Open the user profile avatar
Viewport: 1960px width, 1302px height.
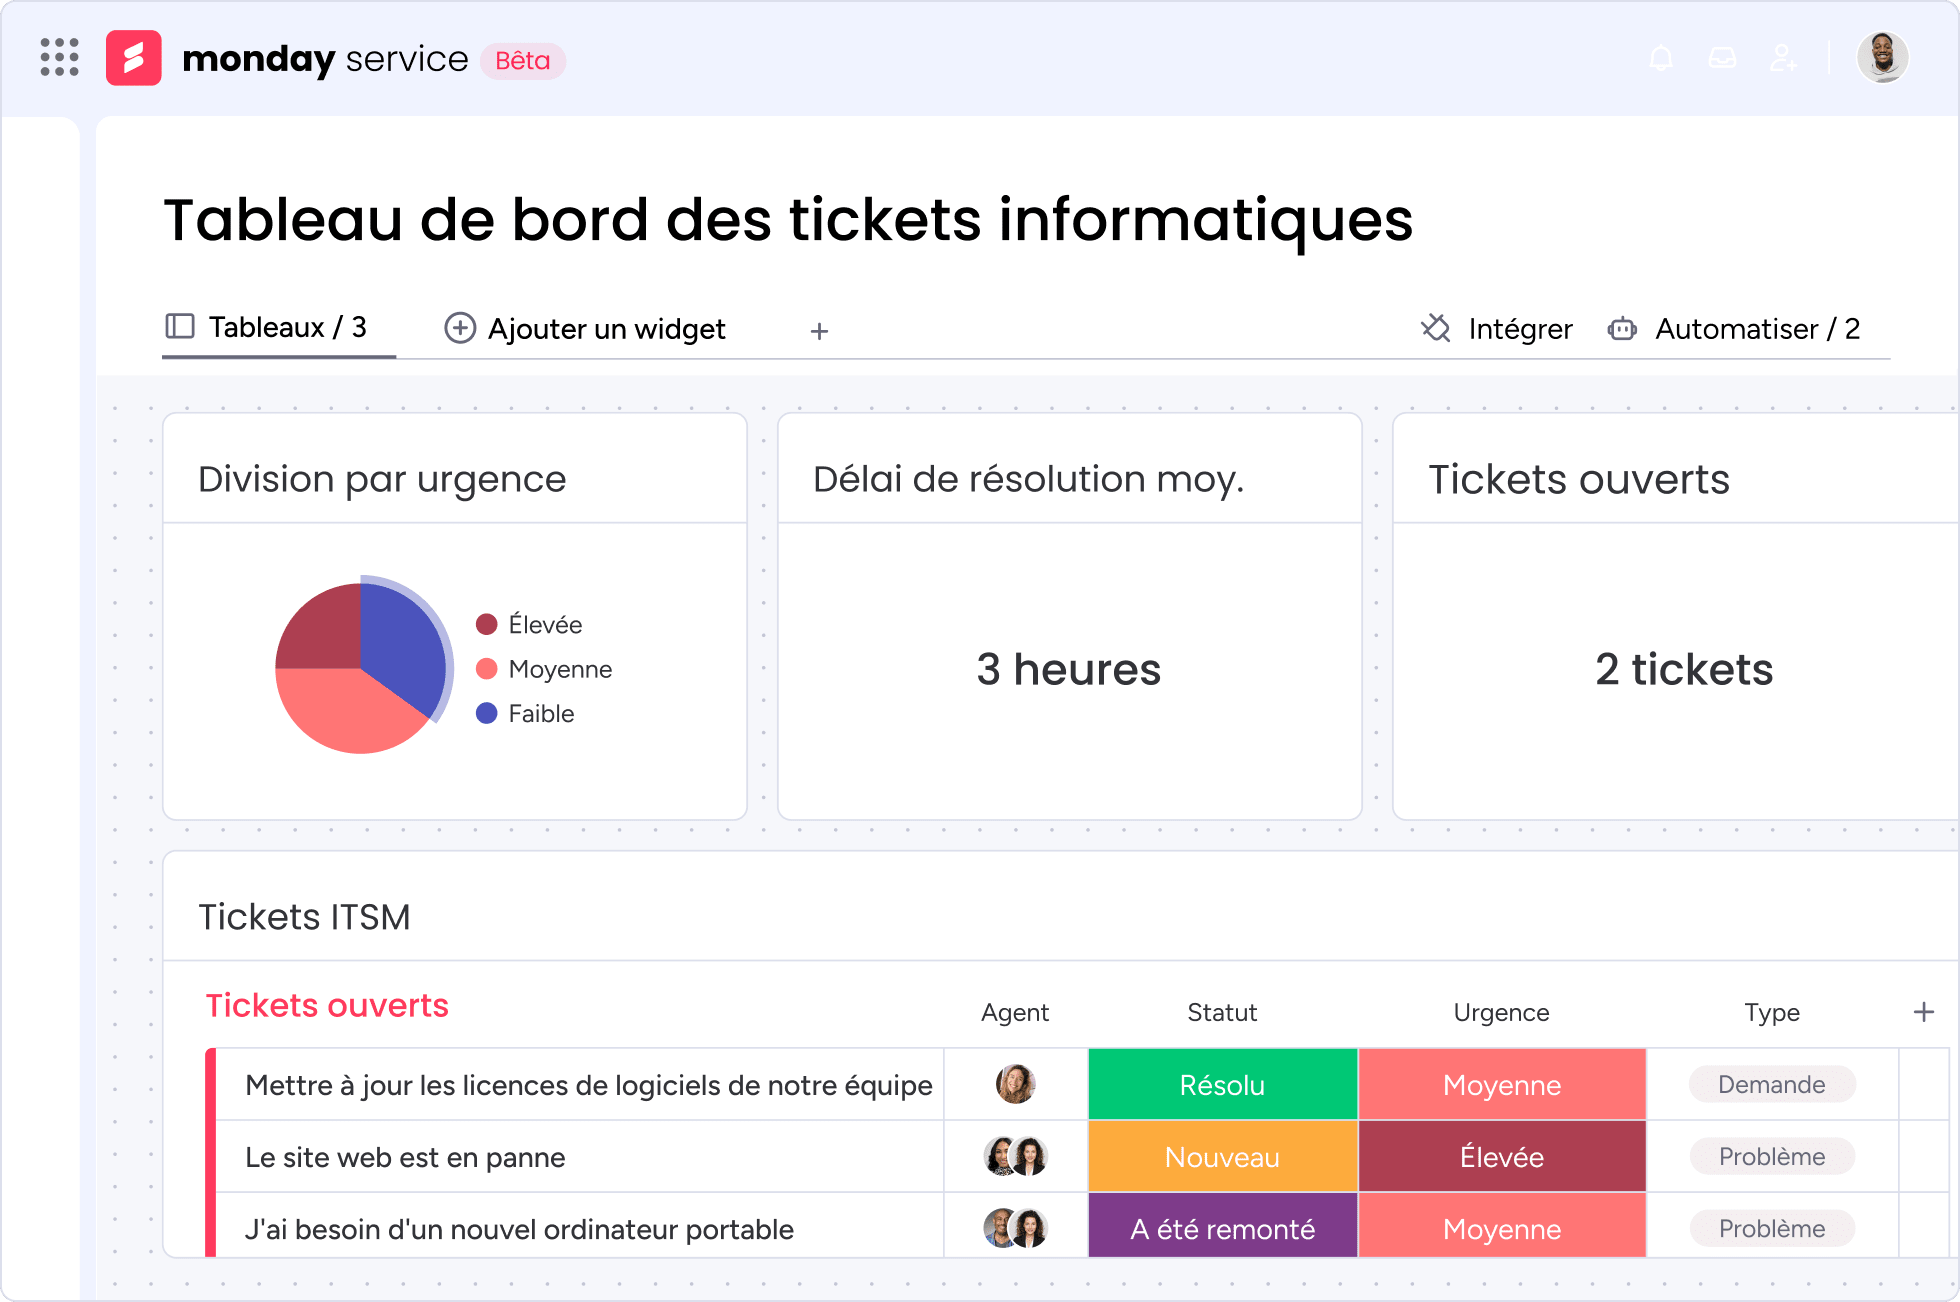point(1883,57)
